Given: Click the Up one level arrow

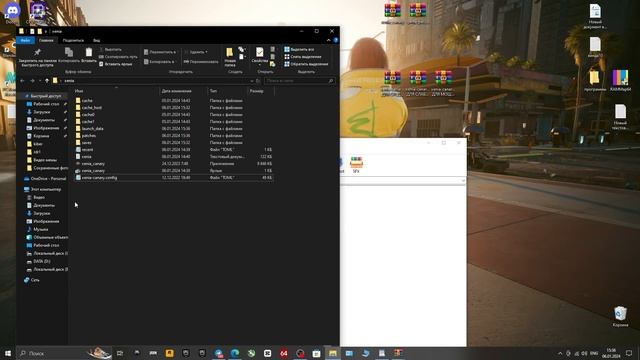Looking at the screenshot, I should coord(47,81).
